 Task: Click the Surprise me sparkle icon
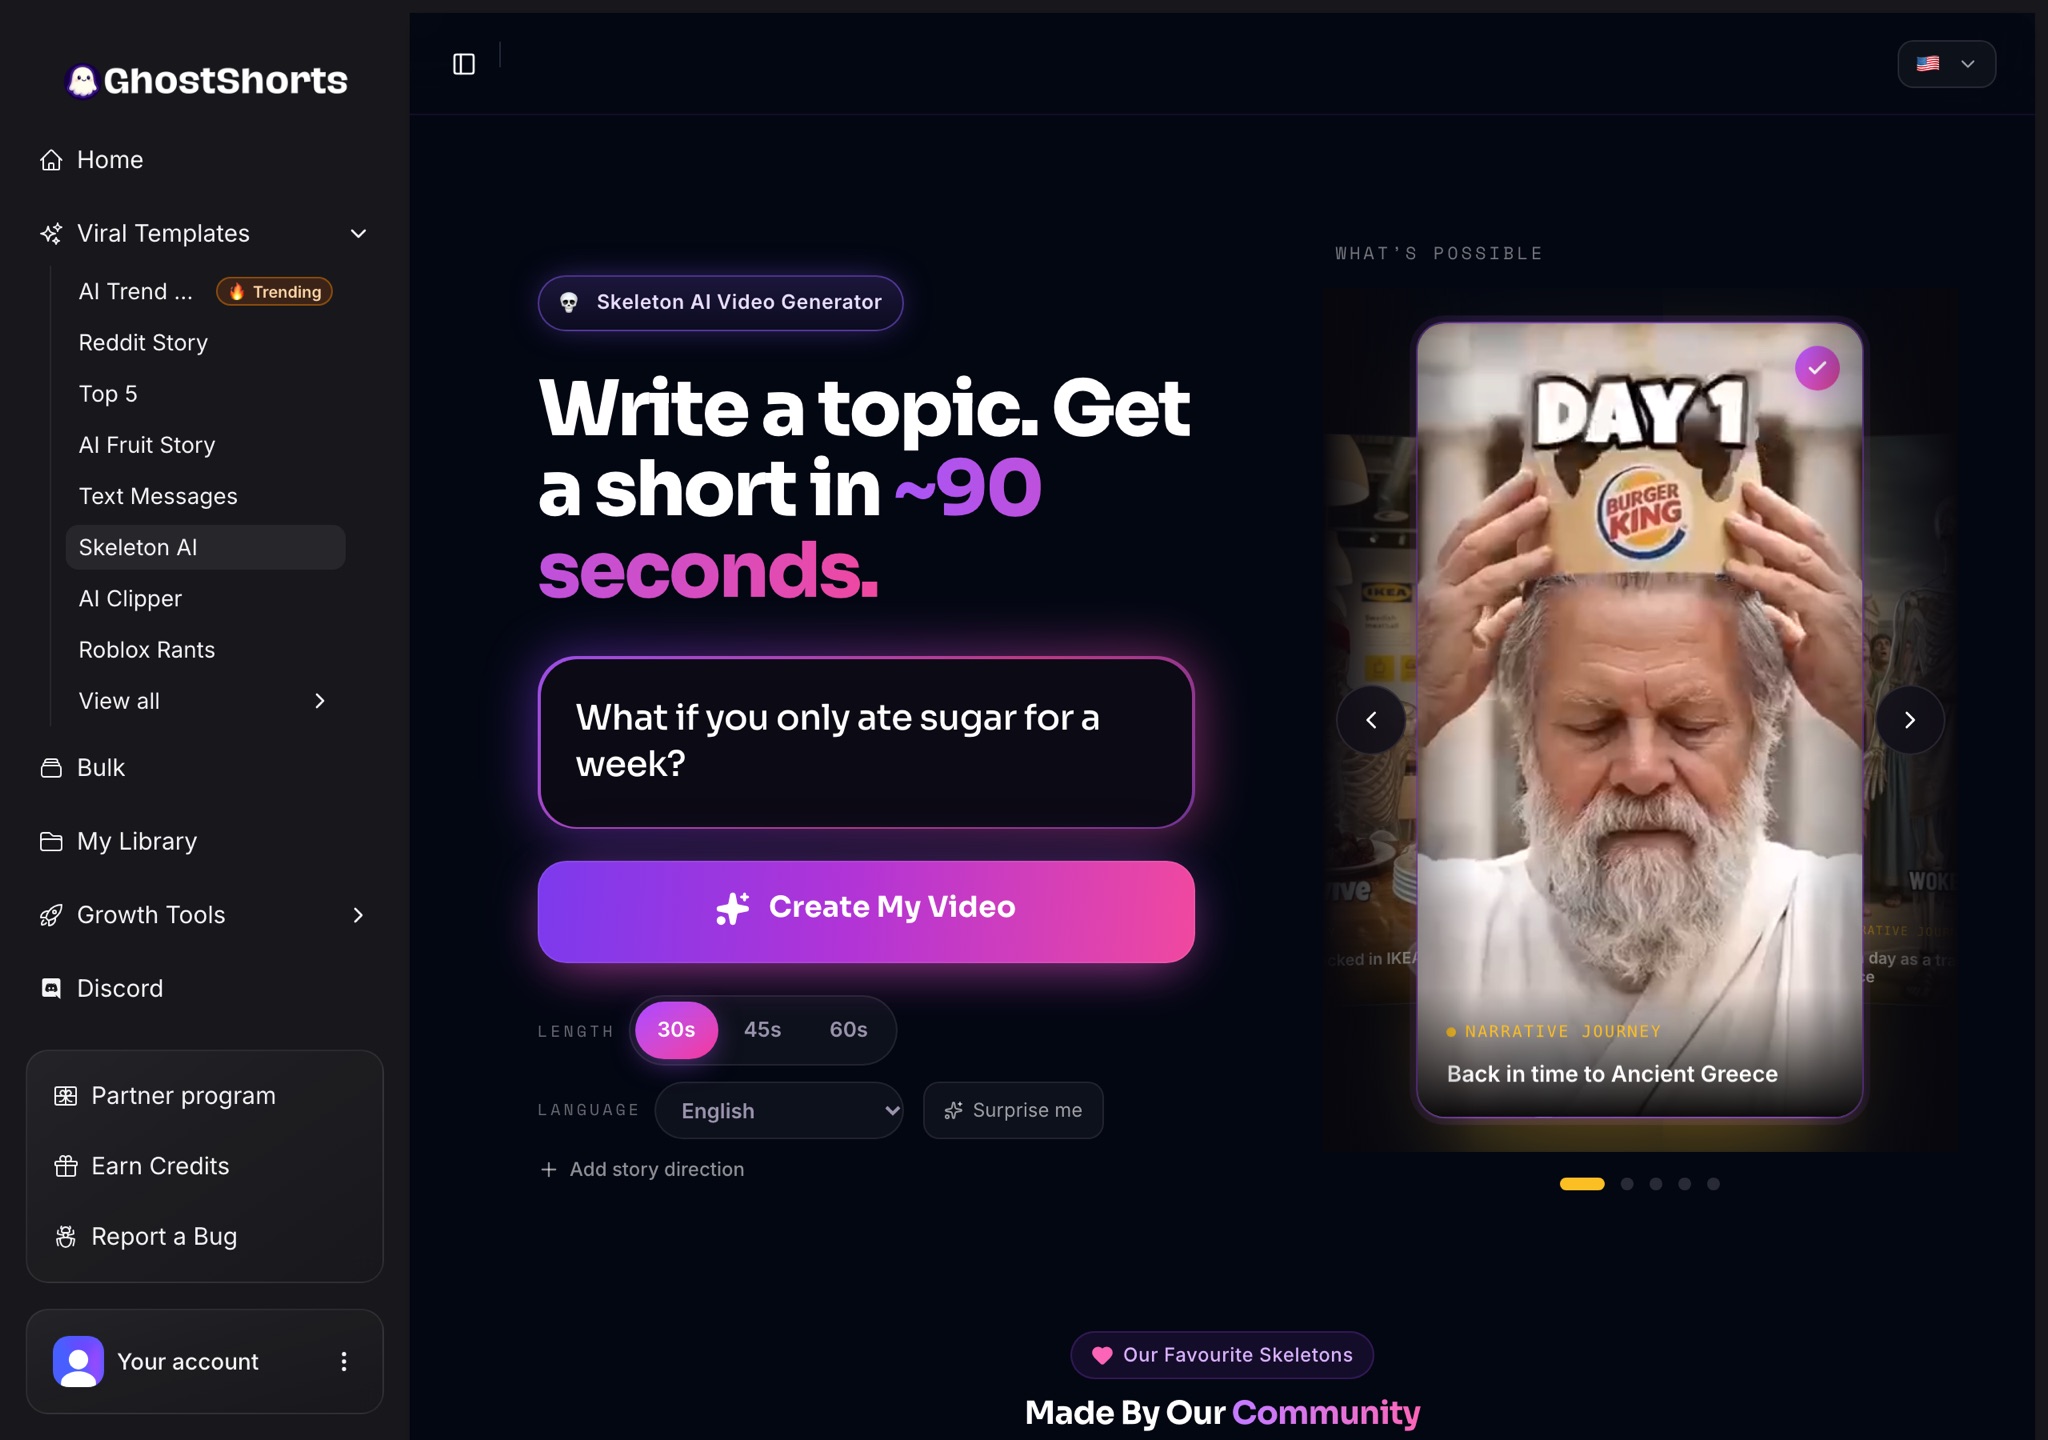click(x=954, y=1111)
